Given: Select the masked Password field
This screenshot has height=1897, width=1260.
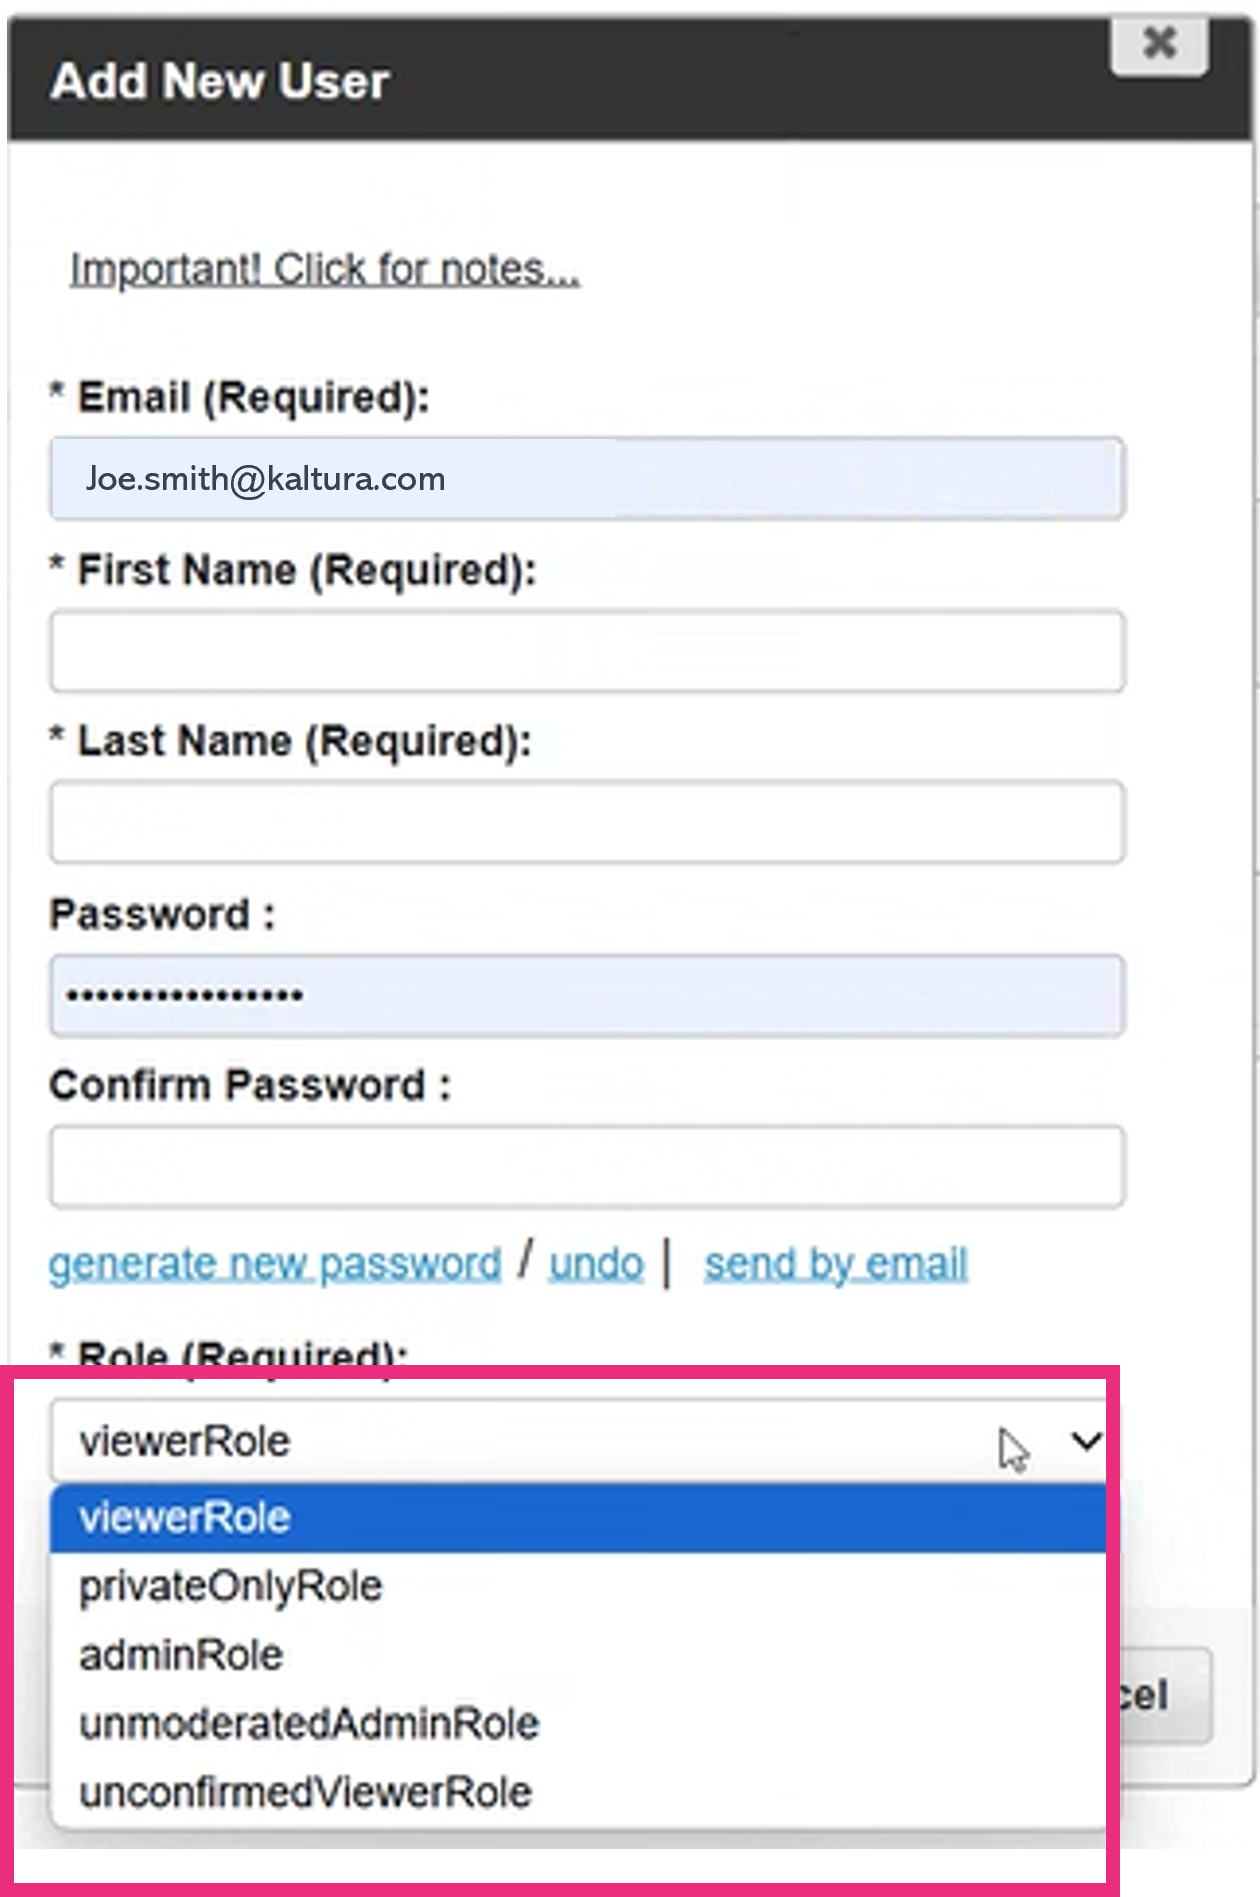Looking at the screenshot, I should (x=587, y=995).
